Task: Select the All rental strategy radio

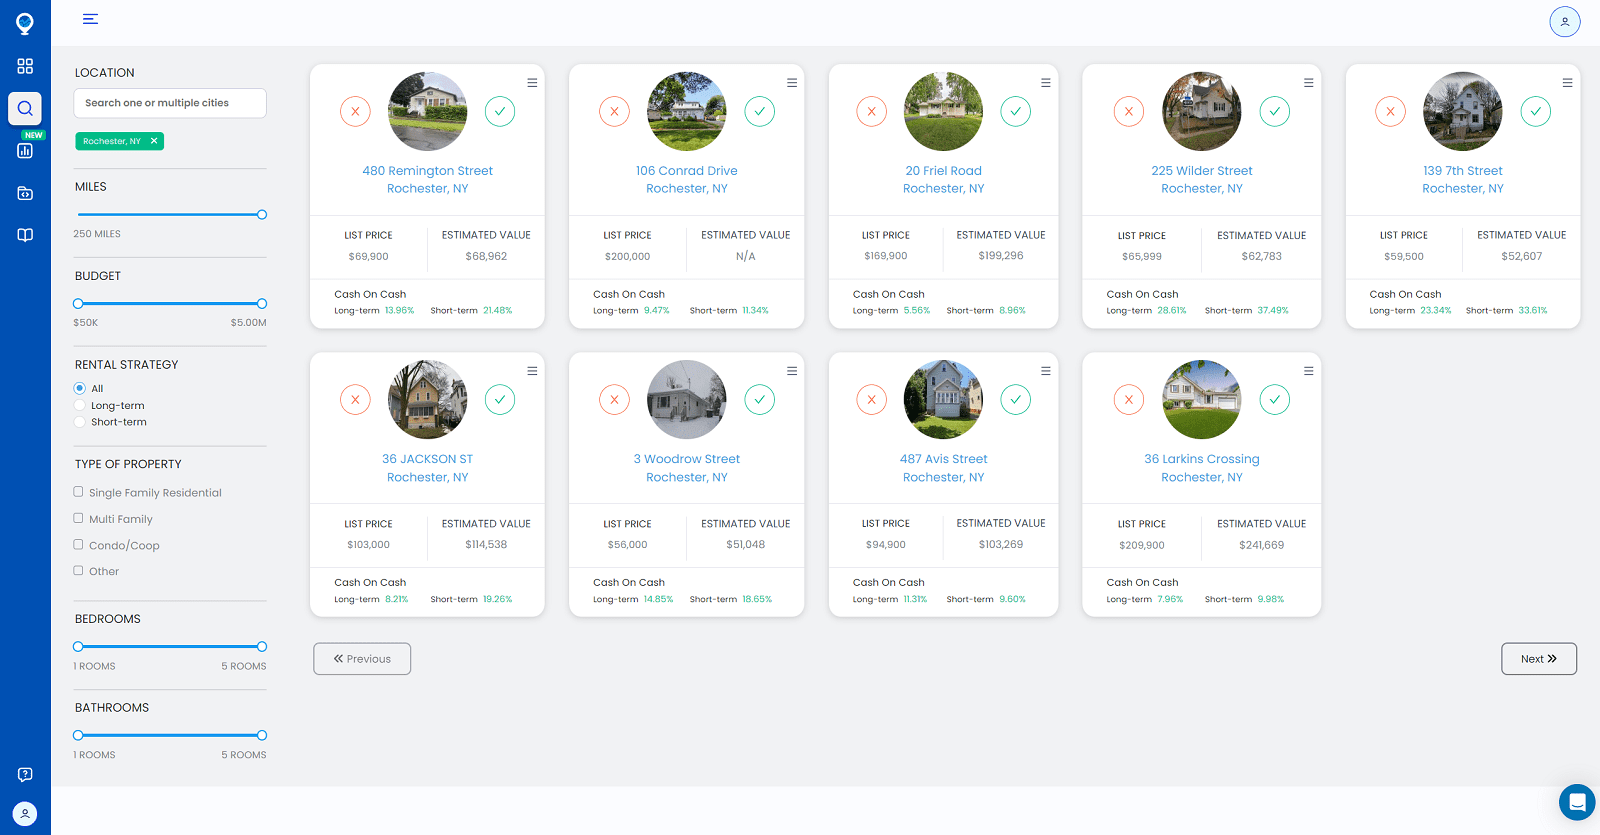Action: point(79,388)
